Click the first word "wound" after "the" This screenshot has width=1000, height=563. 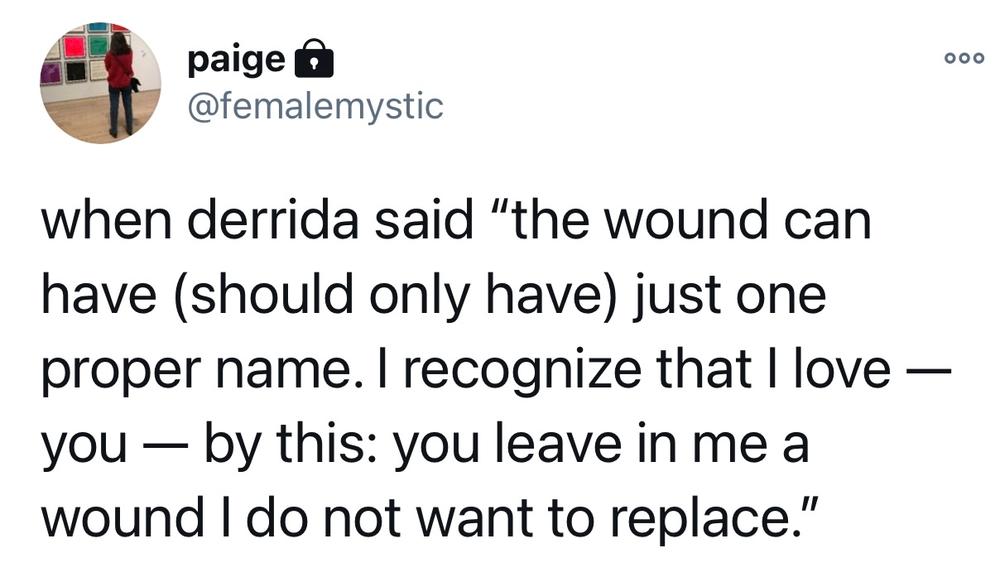[686, 220]
